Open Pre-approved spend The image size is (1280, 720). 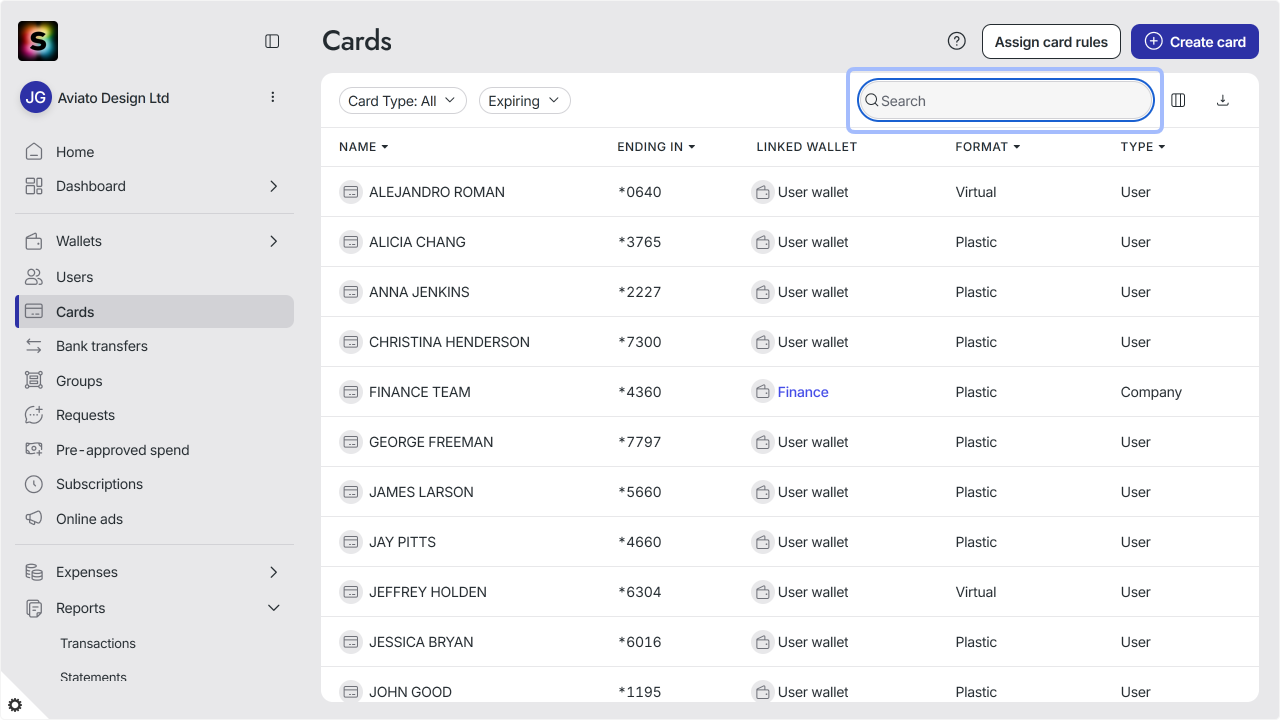(154, 450)
